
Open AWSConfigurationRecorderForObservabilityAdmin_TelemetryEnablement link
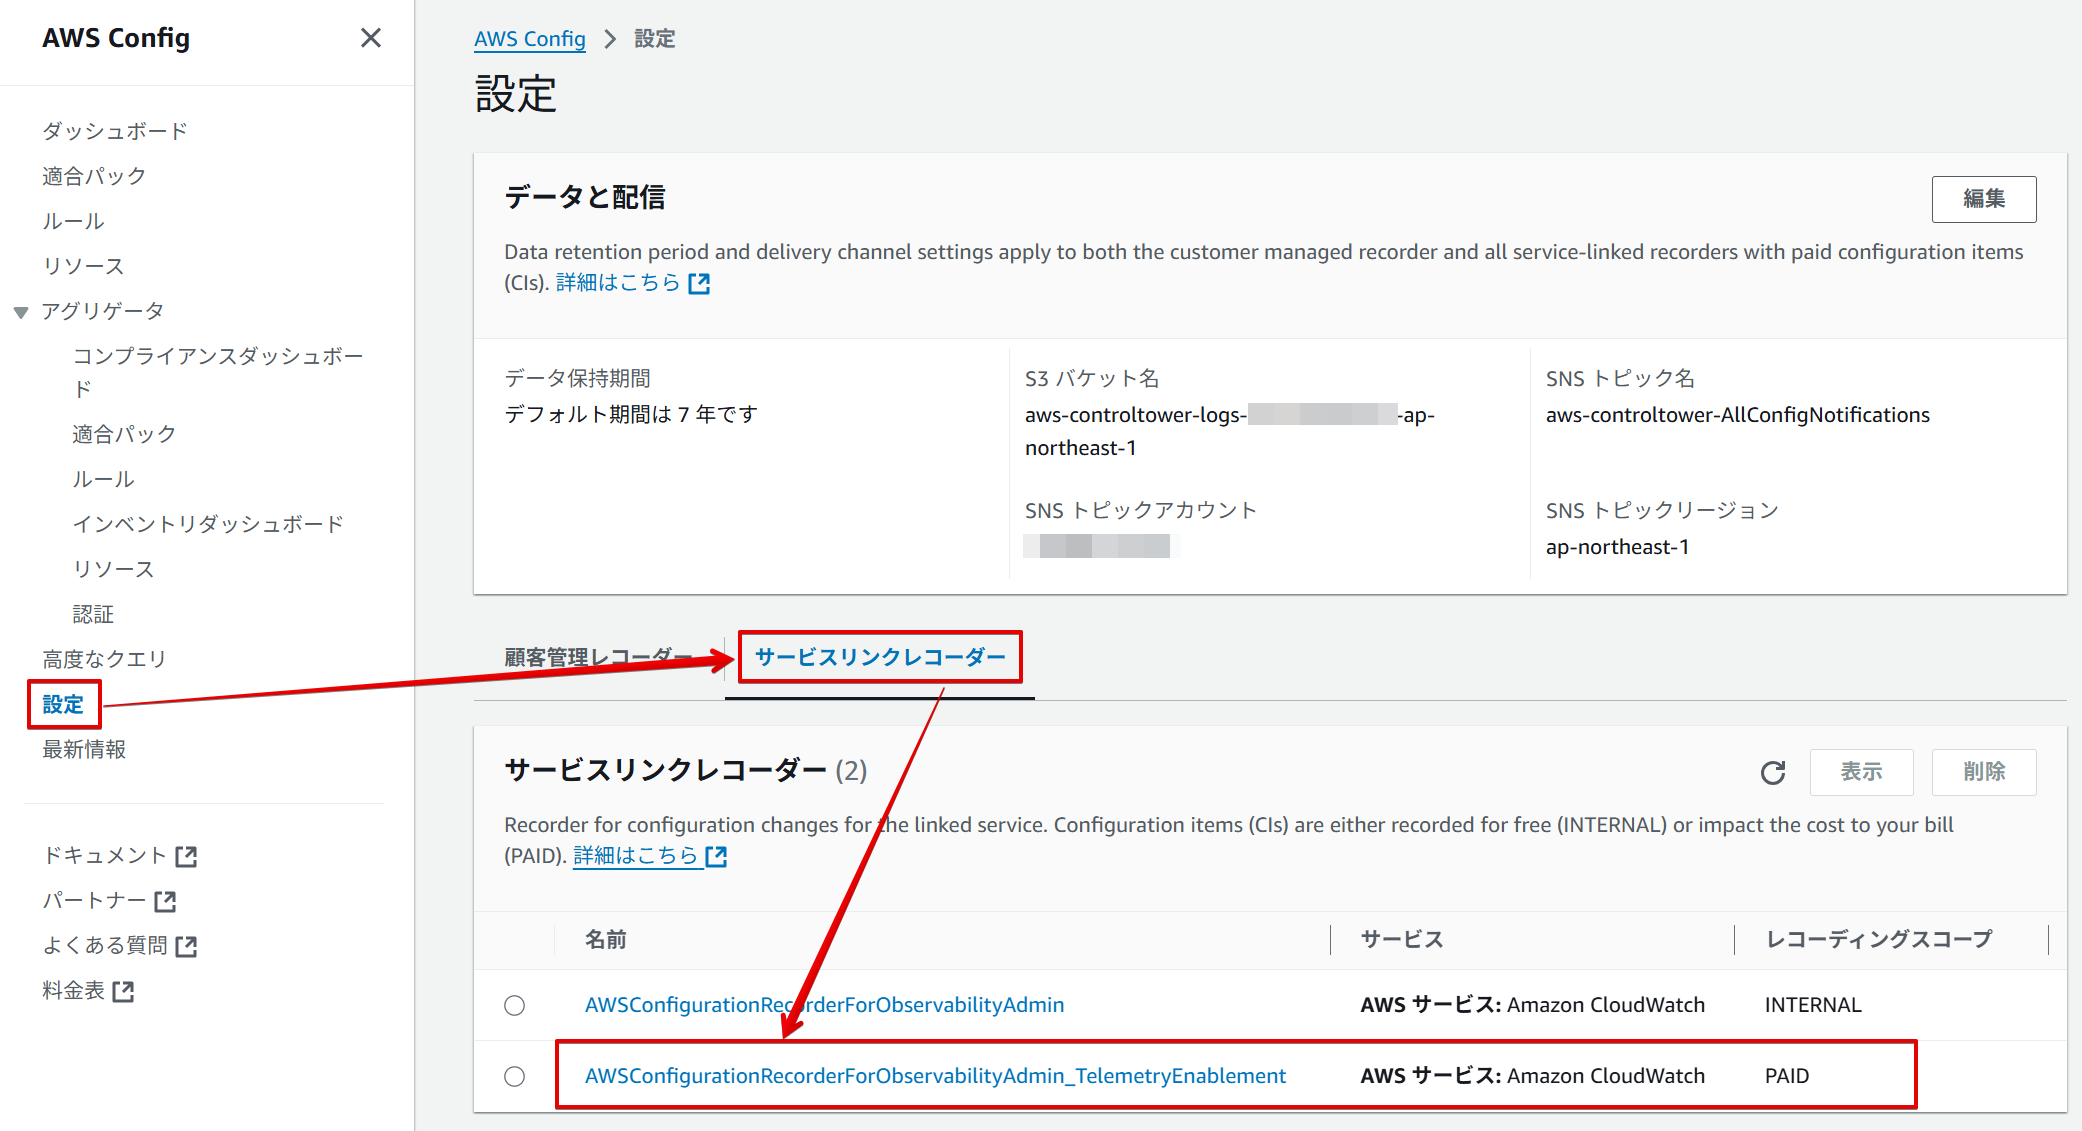935,1076
